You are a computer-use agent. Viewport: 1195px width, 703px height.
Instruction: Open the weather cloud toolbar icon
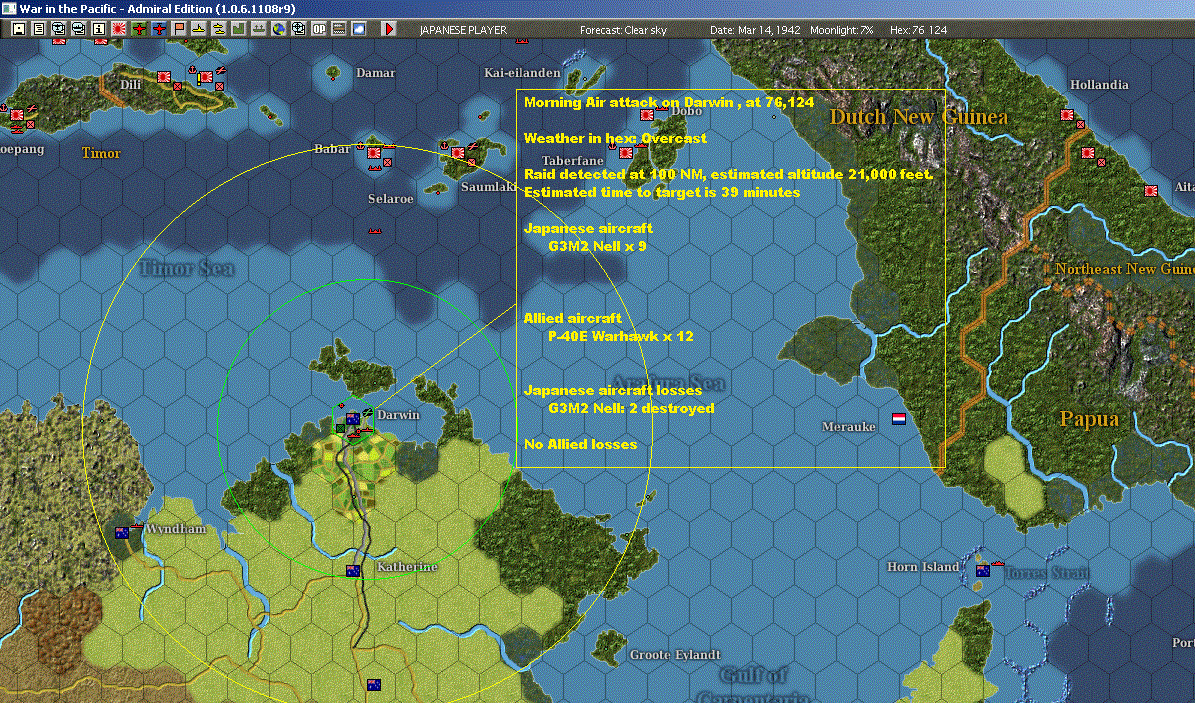(358, 29)
